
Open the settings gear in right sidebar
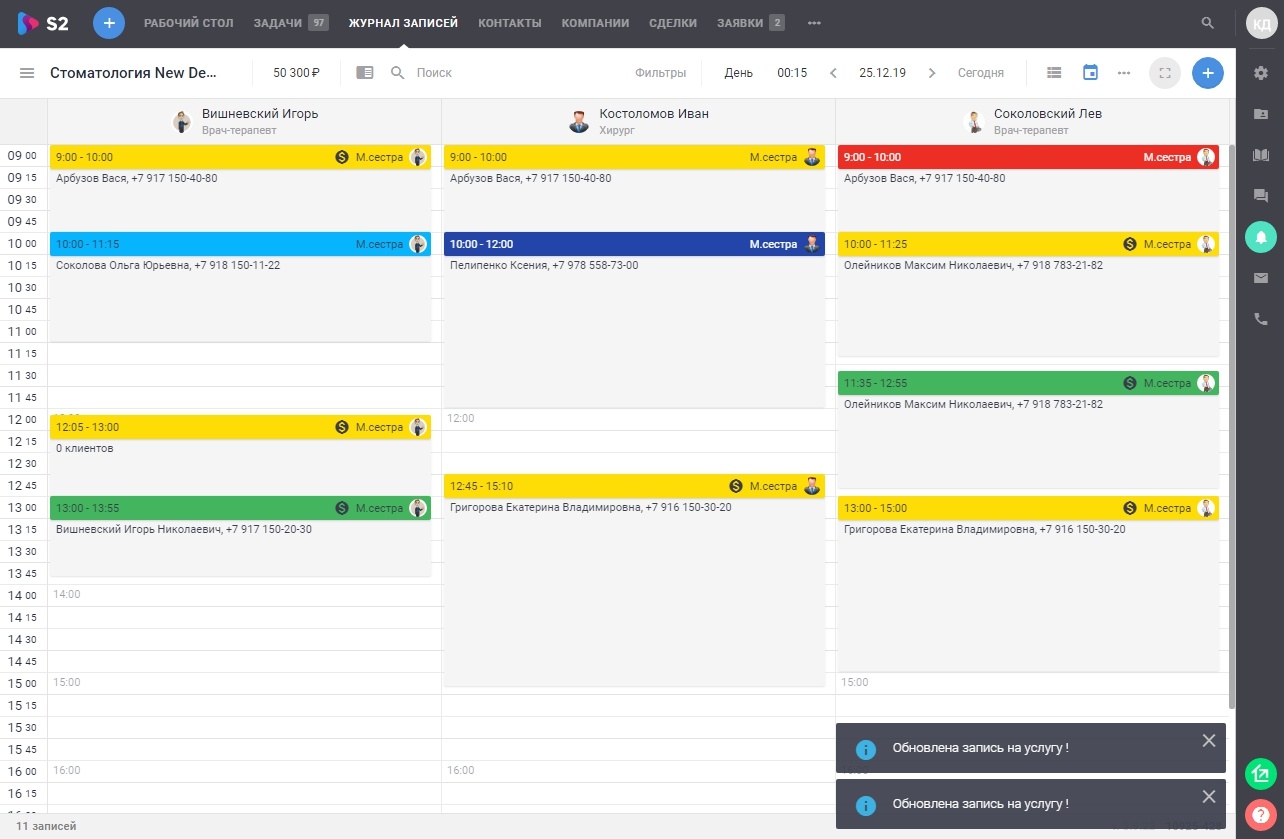(1260, 73)
